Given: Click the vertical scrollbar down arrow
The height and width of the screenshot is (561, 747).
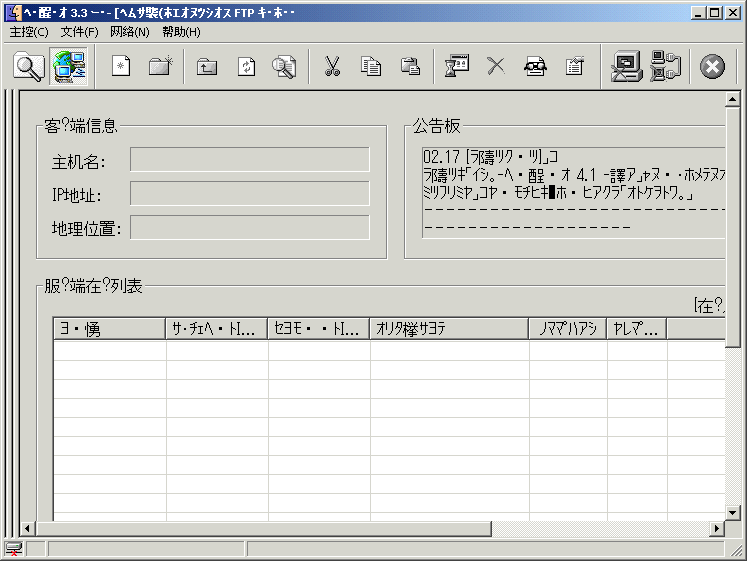Looking at the screenshot, I should tap(733, 512).
